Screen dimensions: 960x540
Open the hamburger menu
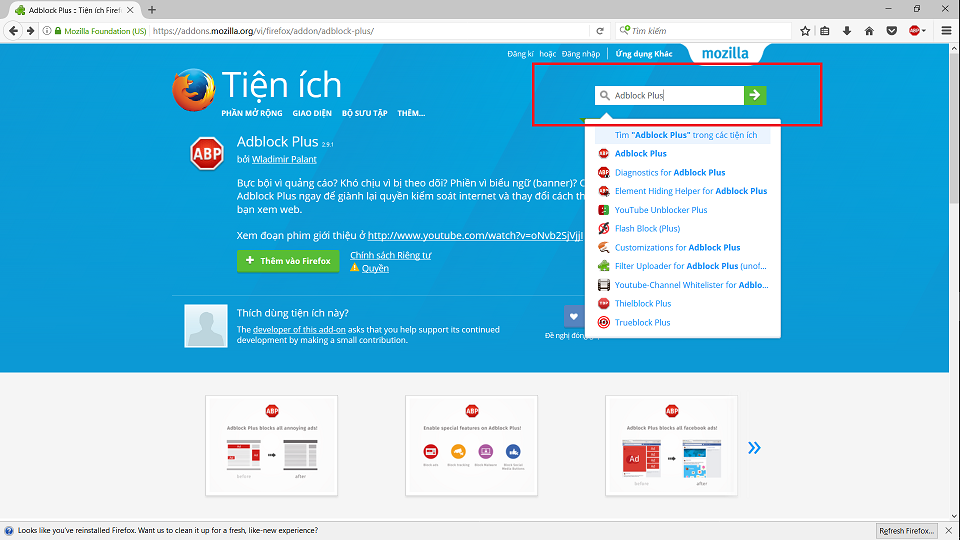pos(946,31)
